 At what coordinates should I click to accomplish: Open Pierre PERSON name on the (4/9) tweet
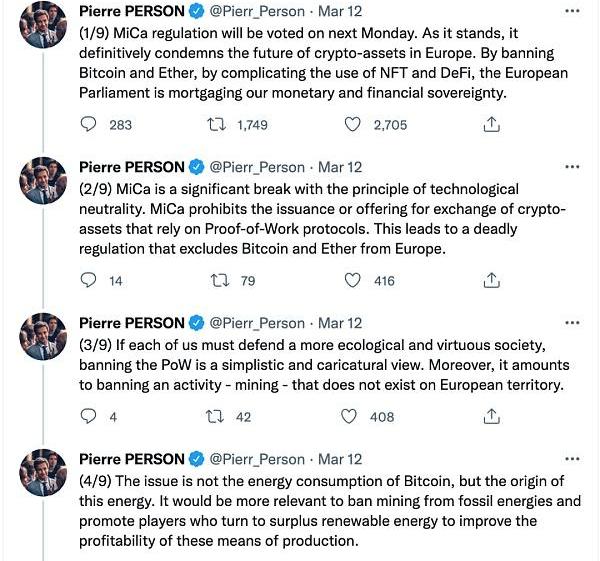[131, 459]
